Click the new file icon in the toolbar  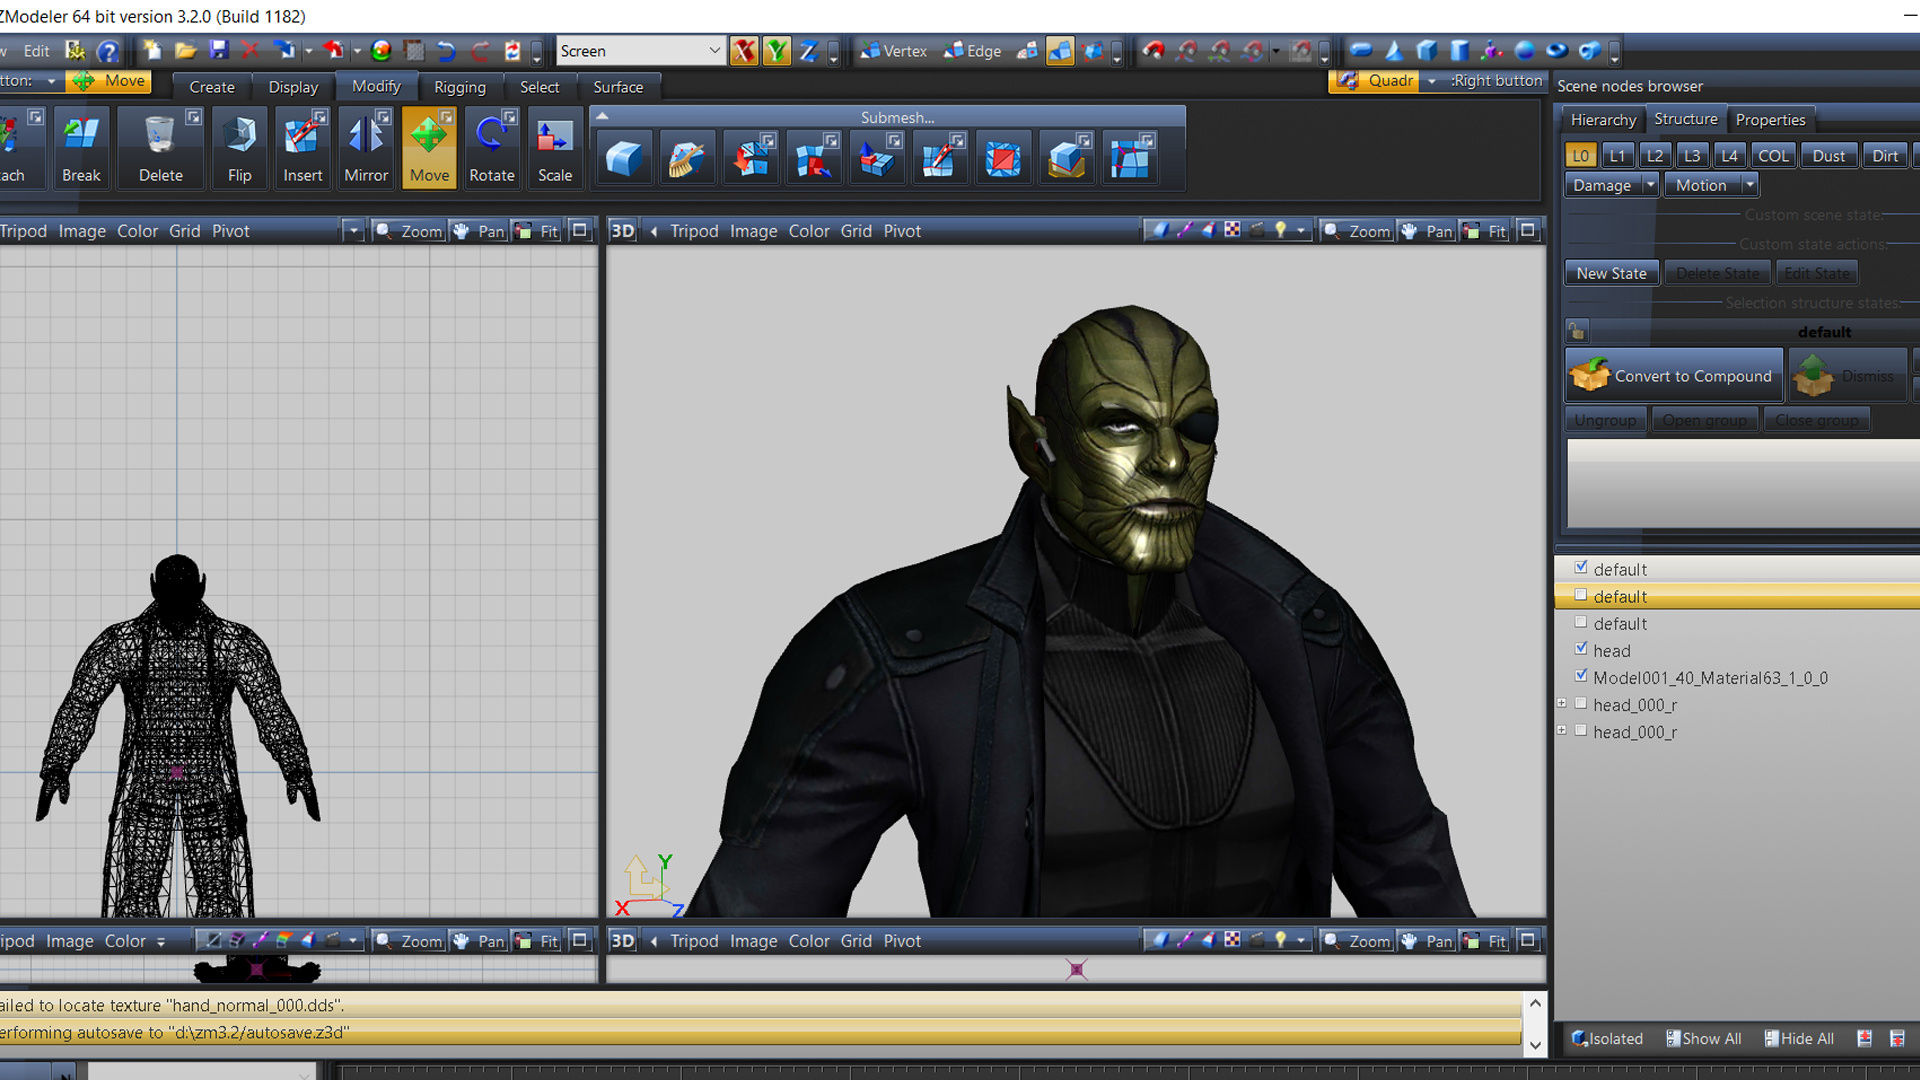152,50
